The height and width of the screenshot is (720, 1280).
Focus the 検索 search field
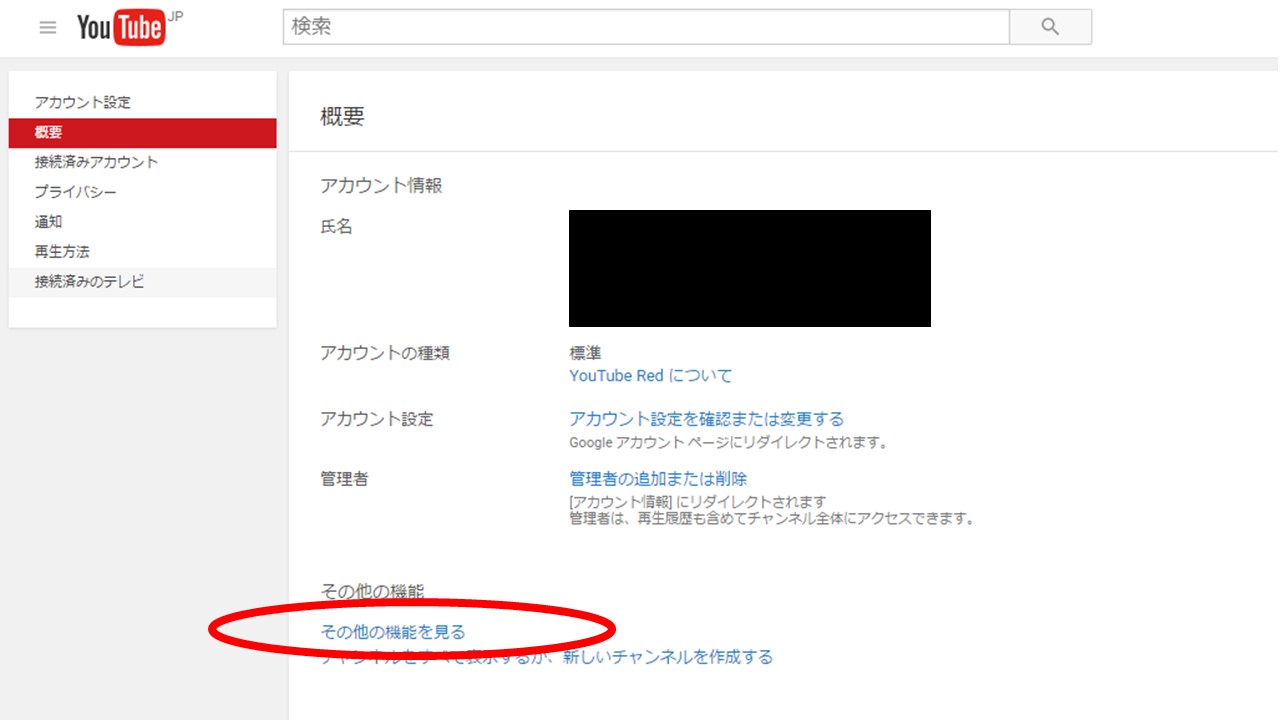coord(646,27)
